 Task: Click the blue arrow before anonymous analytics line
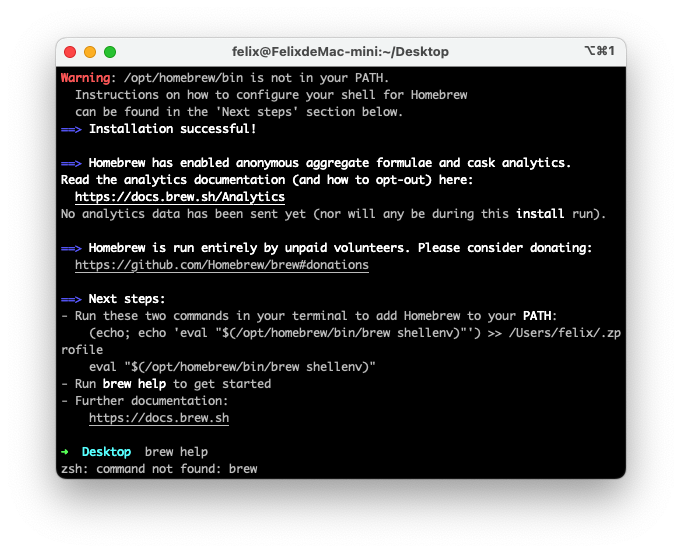click(71, 164)
